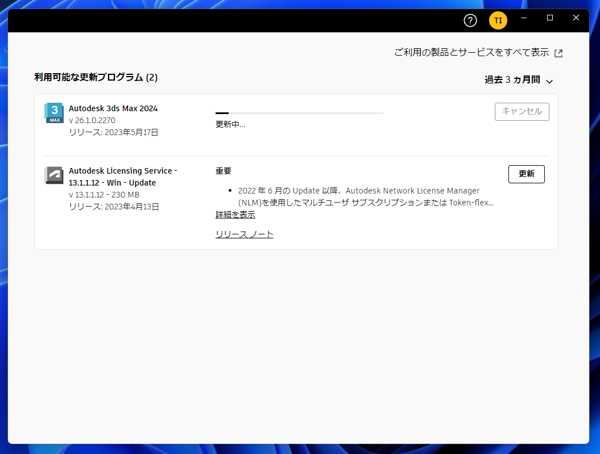
Task: Click 更新 button for Licensing Service
Action: click(526, 174)
